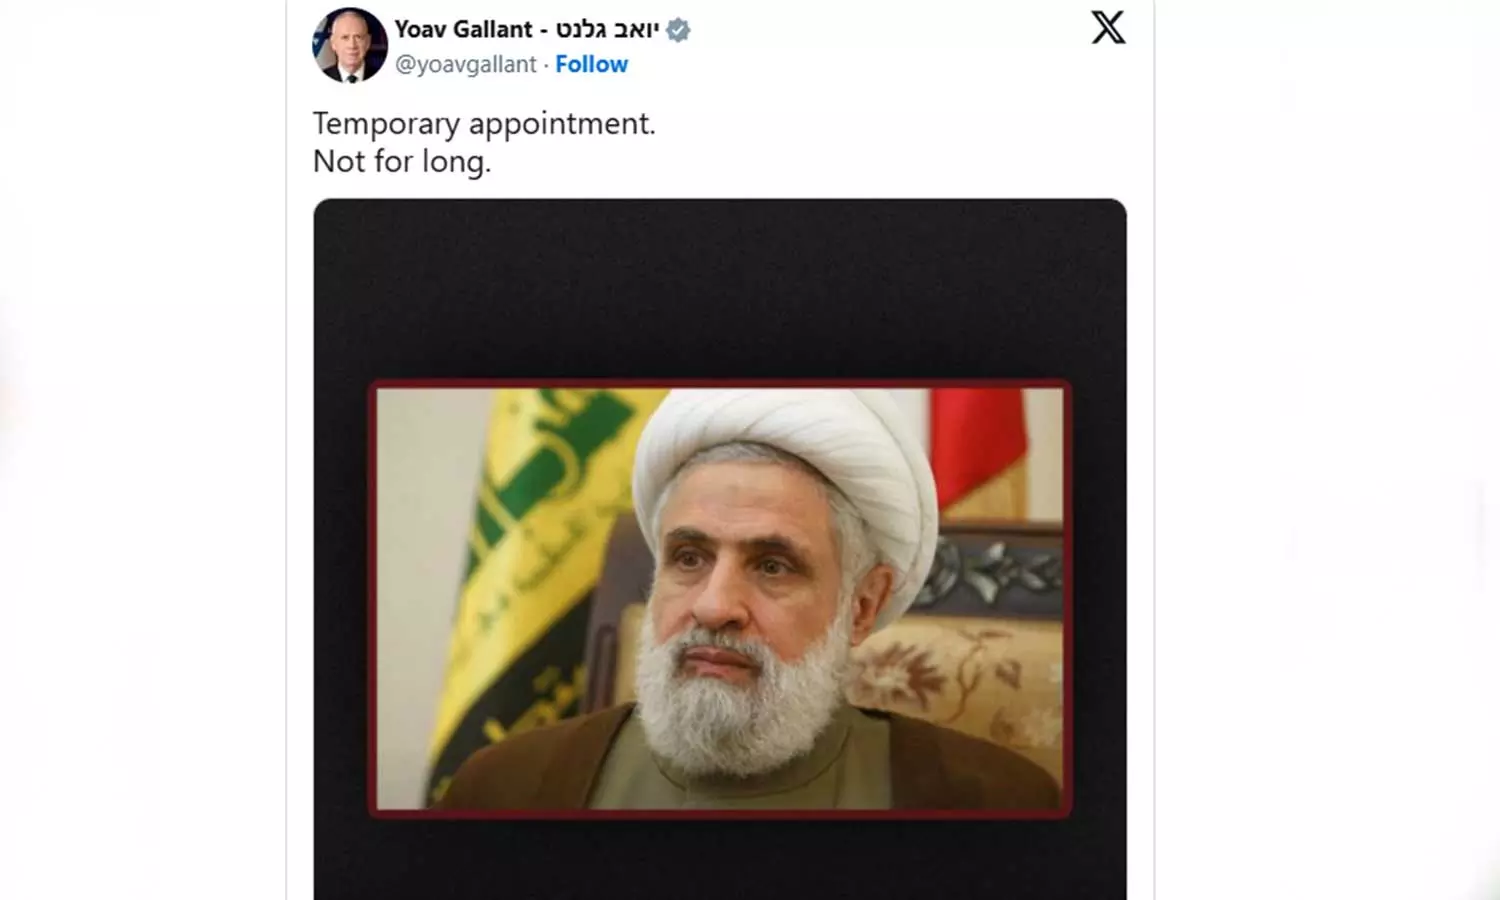The image size is (1500, 900).
Task: Click the red-framed photo inside the image
Action: (x=720, y=598)
